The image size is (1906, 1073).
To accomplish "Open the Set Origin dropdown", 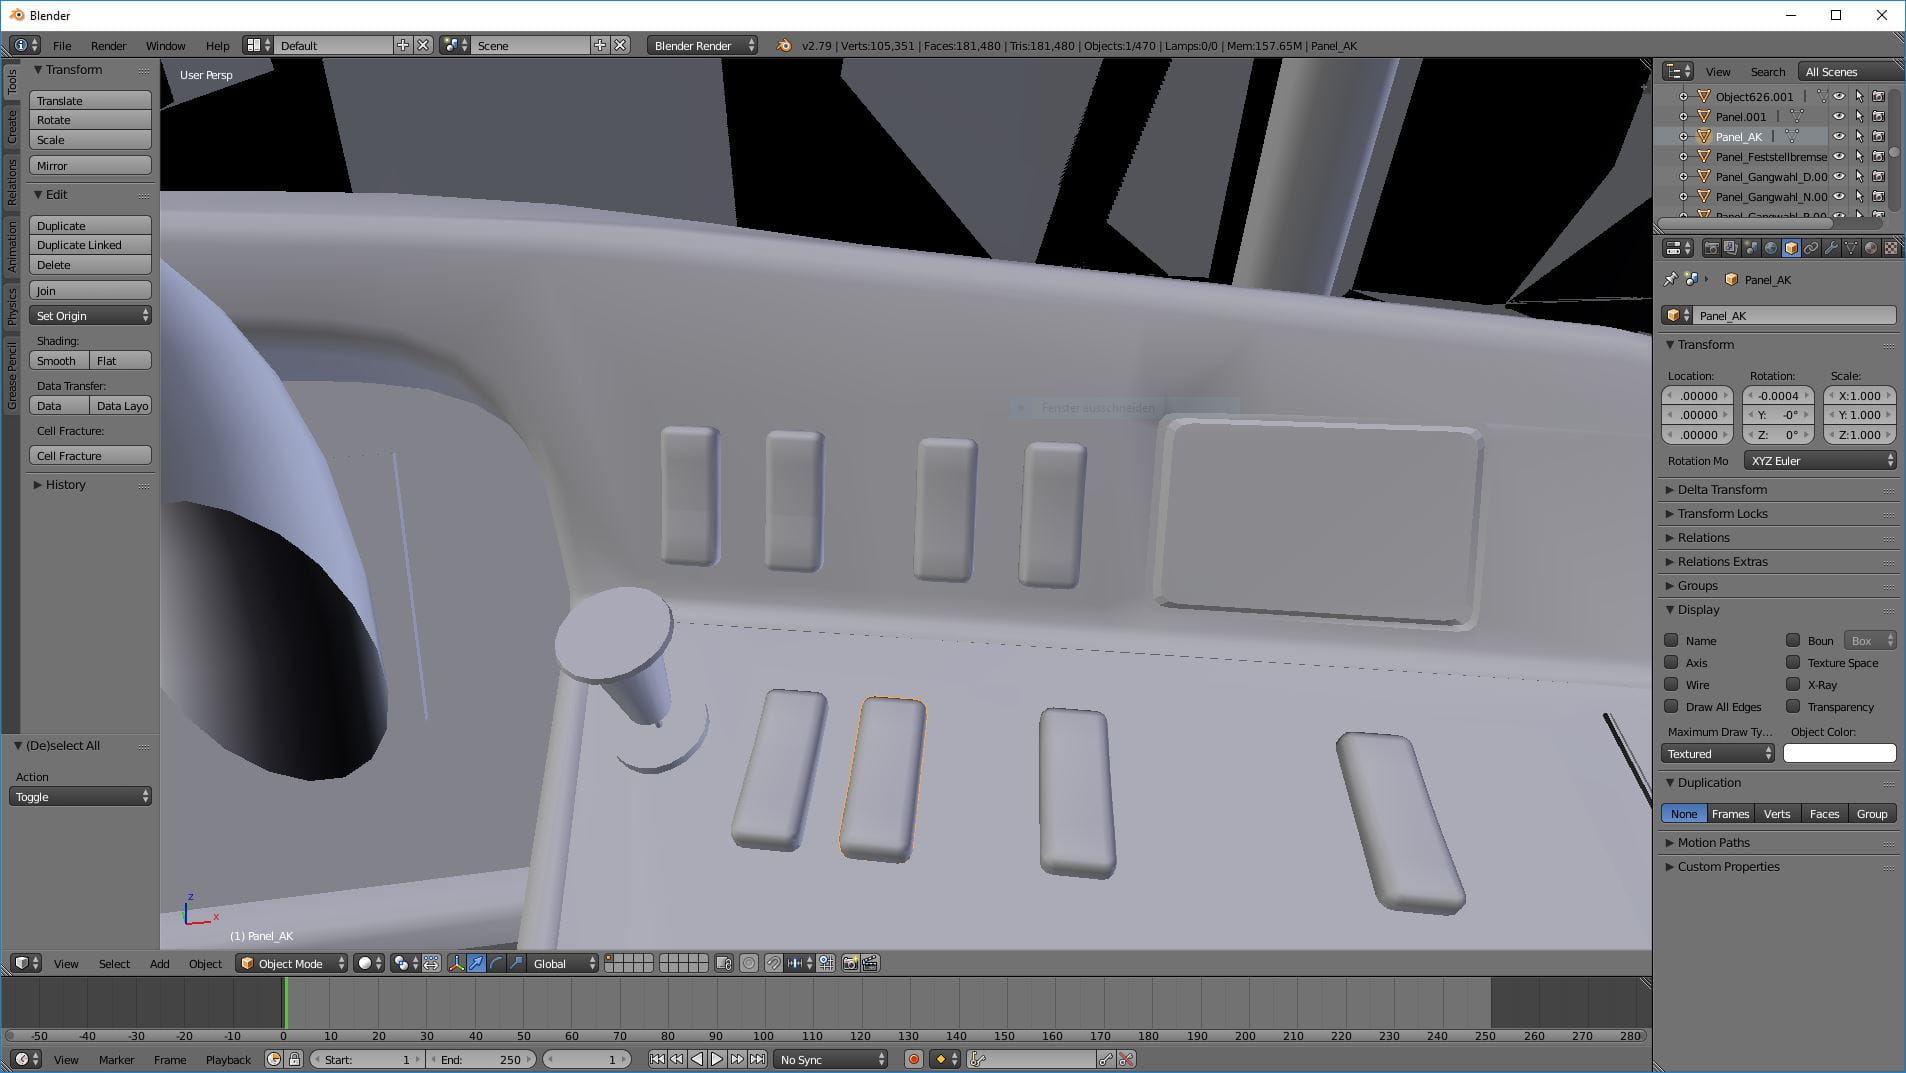I will 91,316.
